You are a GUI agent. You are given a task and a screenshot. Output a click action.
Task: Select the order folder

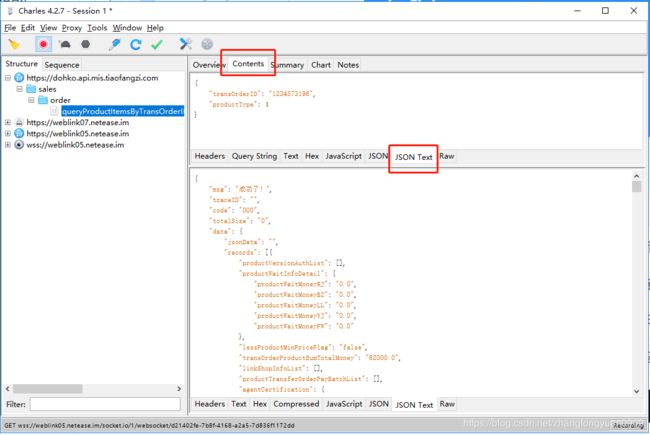click(61, 100)
